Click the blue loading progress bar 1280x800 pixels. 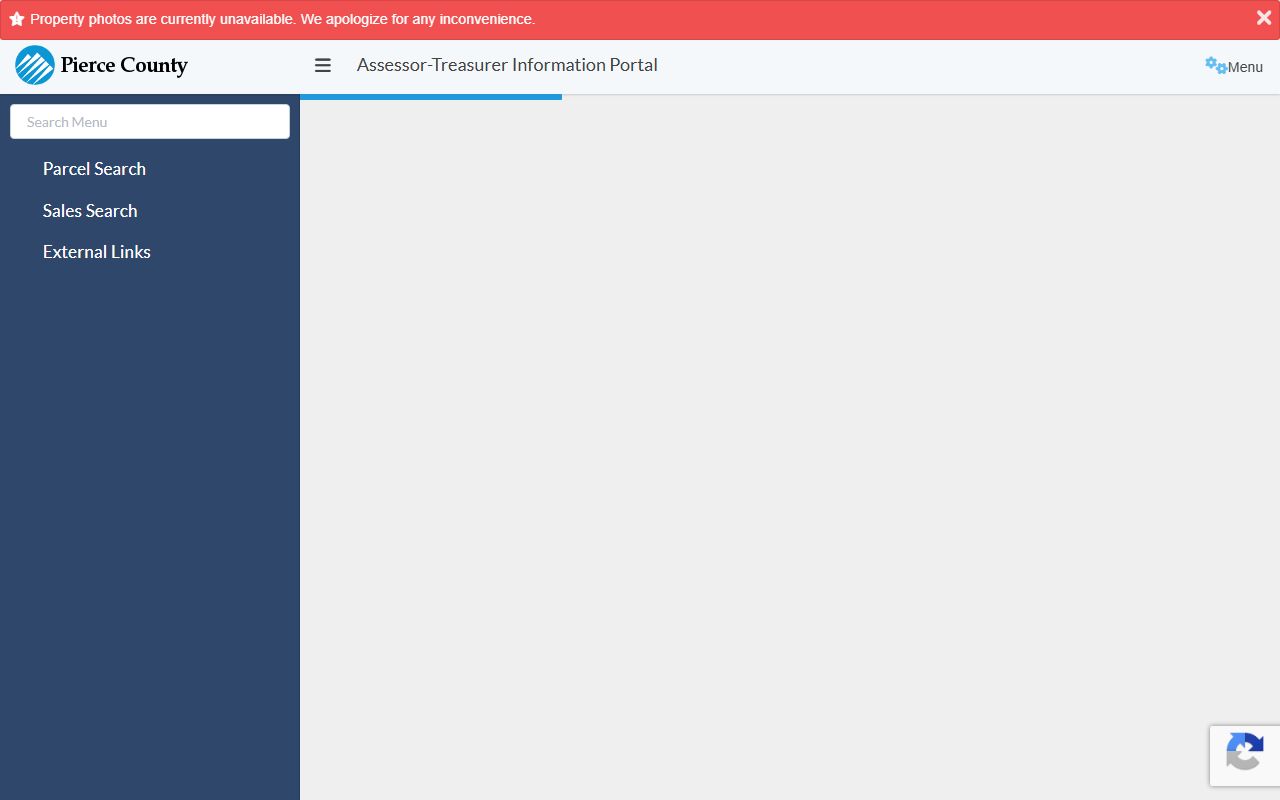430,97
